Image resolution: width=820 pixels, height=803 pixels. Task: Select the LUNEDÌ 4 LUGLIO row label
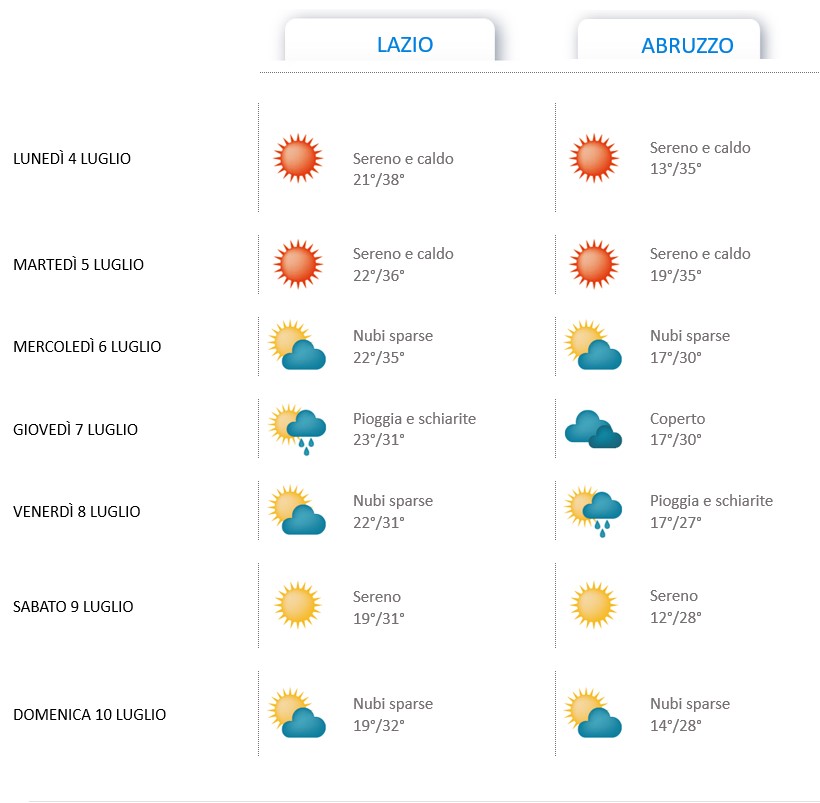click(x=72, y=159)
